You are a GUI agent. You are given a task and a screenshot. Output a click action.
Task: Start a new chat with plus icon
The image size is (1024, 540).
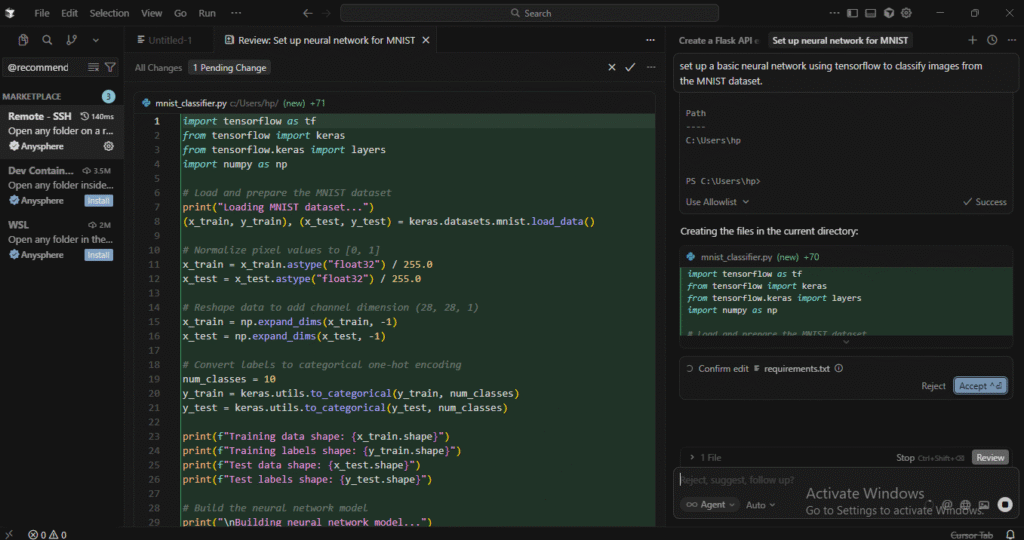[973, 40]
